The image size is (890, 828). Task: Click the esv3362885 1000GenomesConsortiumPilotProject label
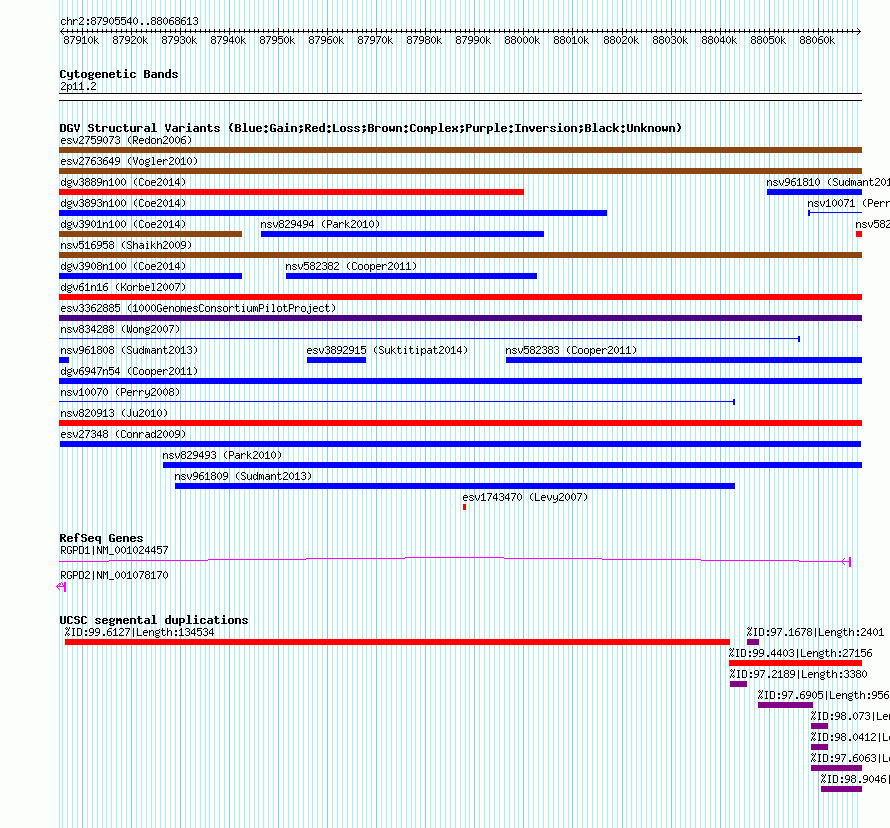[x=198, y=308]
